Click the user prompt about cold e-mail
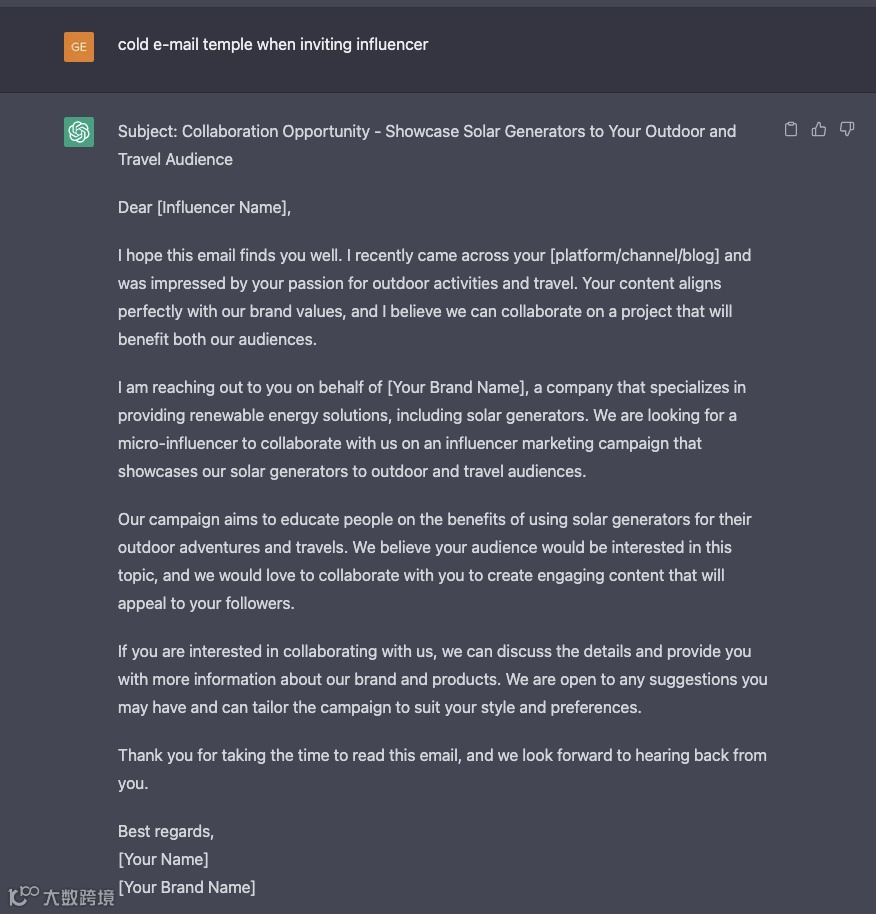Screen dimensions: 876x914 pos(273,44)
